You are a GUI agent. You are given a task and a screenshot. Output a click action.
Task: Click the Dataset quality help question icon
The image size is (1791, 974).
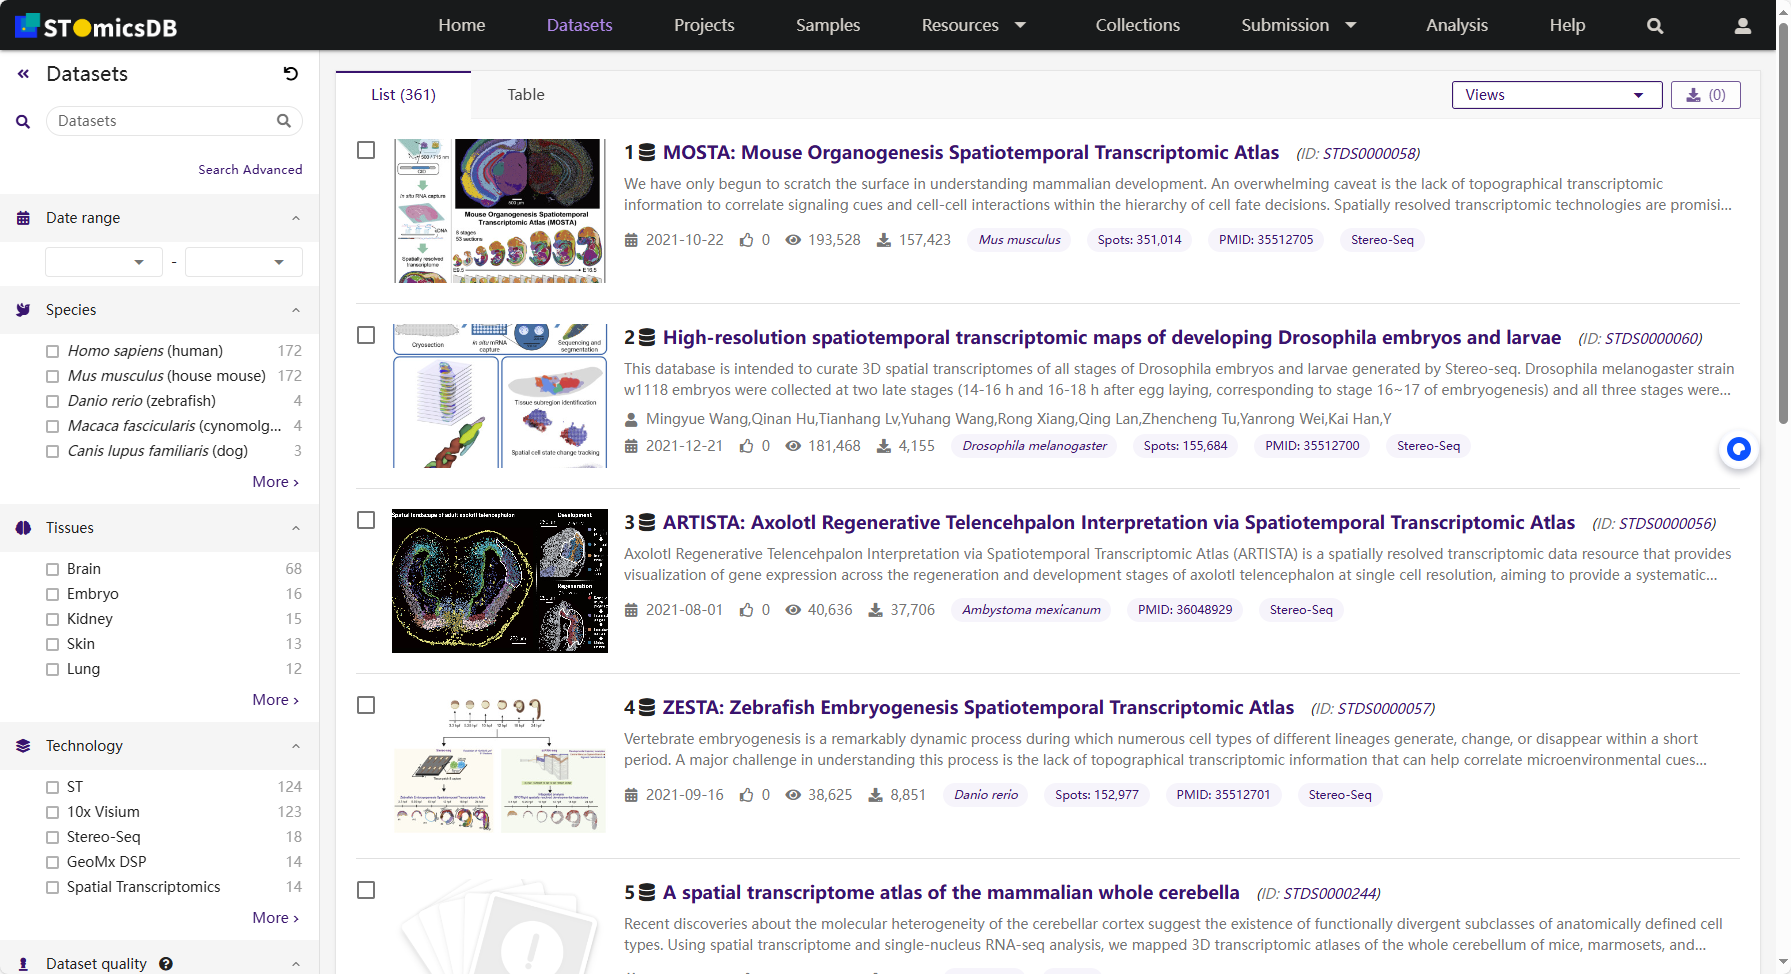click(x=166, y=964)
